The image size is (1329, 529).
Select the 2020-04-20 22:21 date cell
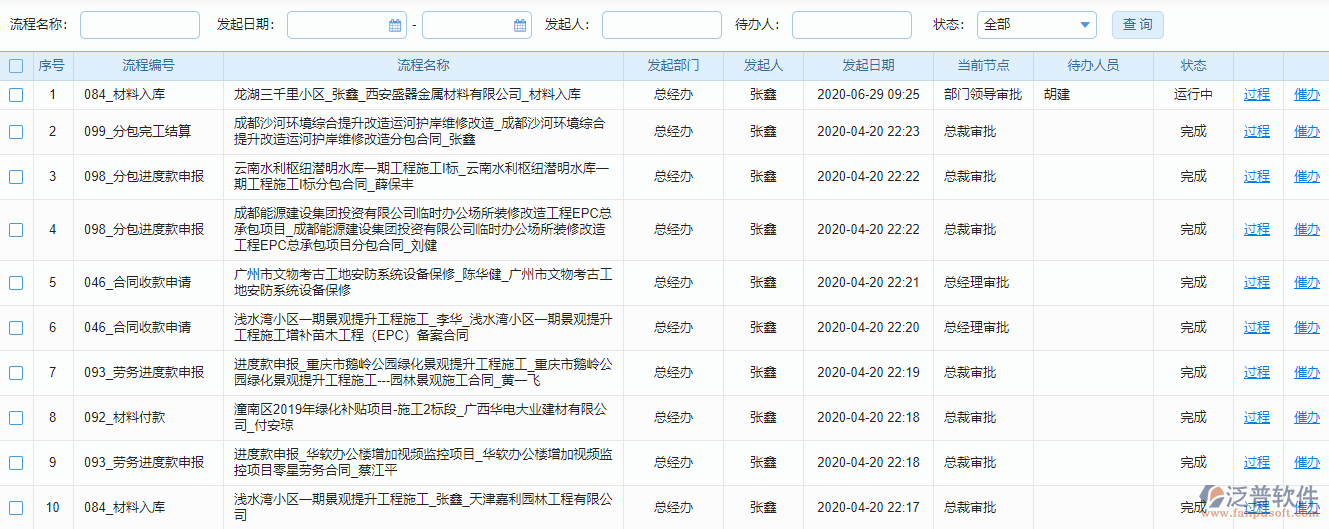(868, 283)
